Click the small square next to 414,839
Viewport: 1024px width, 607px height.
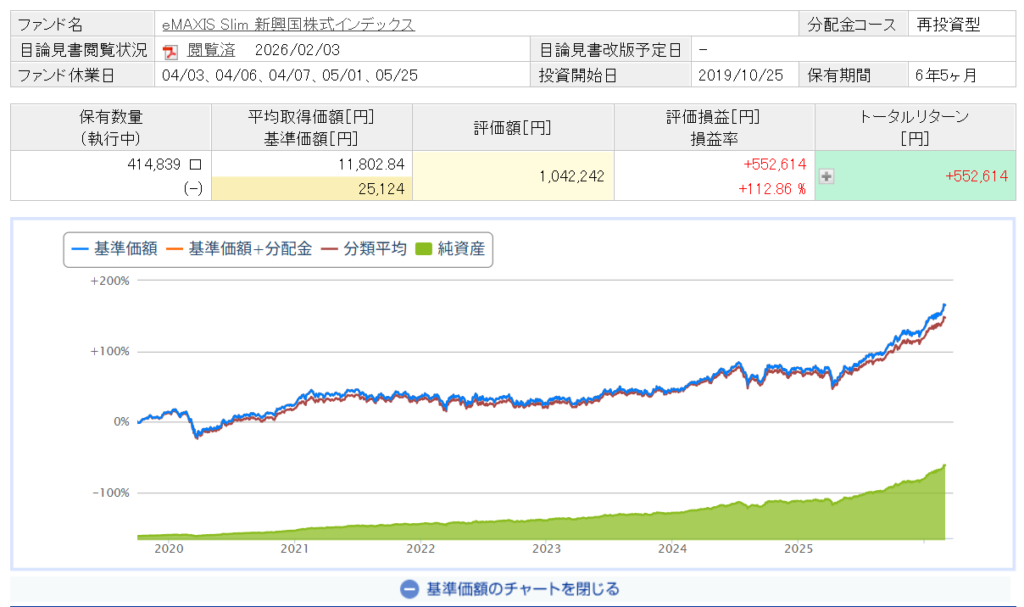point(195,163)
